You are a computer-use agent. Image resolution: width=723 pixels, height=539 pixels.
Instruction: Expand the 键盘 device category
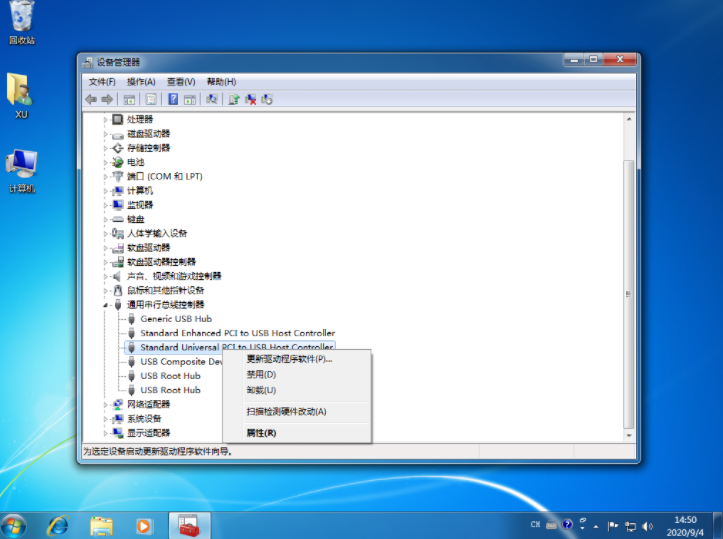(106, 219)
